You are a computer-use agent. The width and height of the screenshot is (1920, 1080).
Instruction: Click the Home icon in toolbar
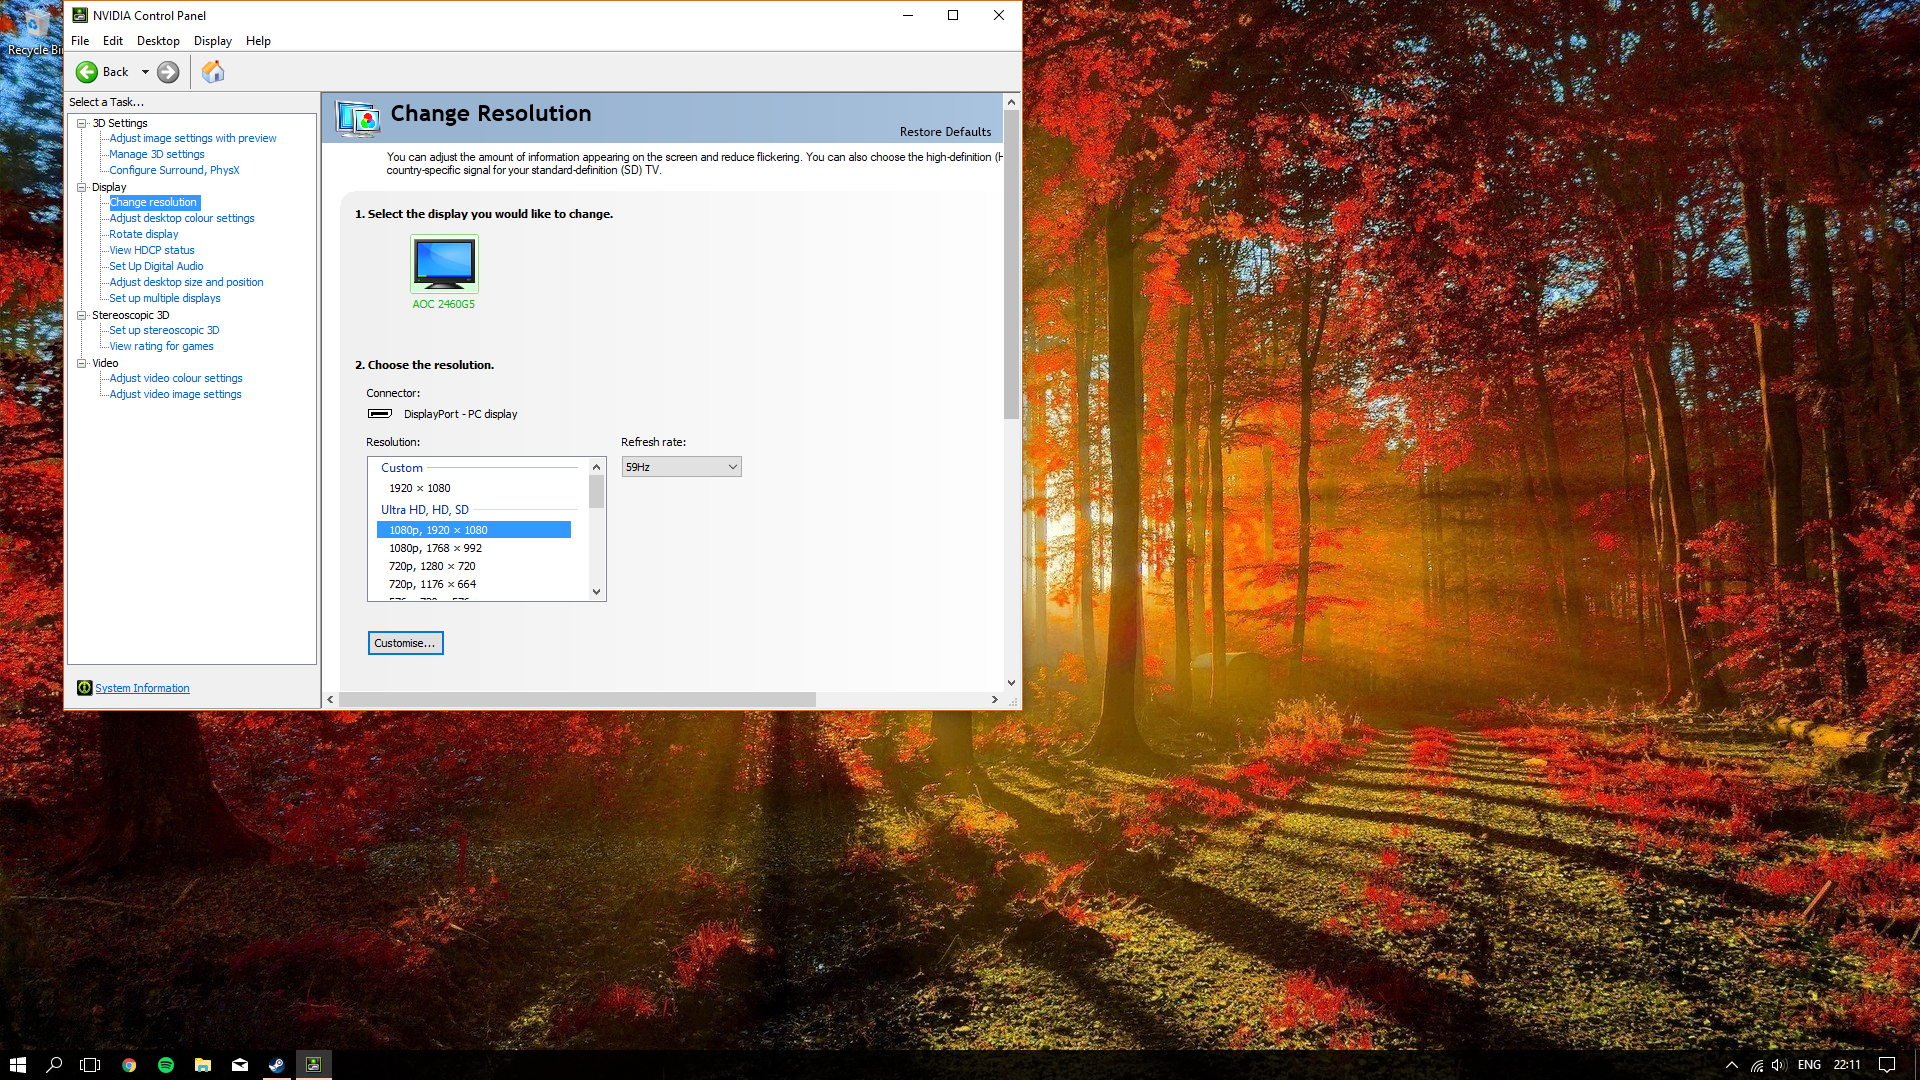coord(213,72)
